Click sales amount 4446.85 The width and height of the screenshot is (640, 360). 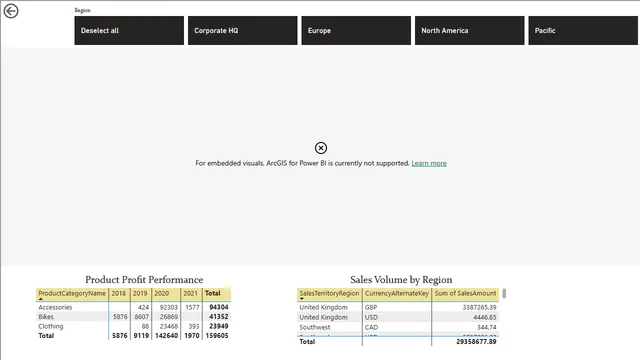[x=484, y=317]
